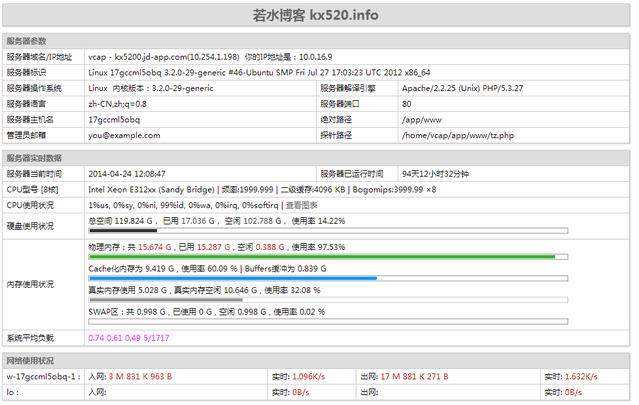Click the Intel Xeon E312xx CPU model text
Viewport: 639px width, 405px height.
[x=151, y=188]
